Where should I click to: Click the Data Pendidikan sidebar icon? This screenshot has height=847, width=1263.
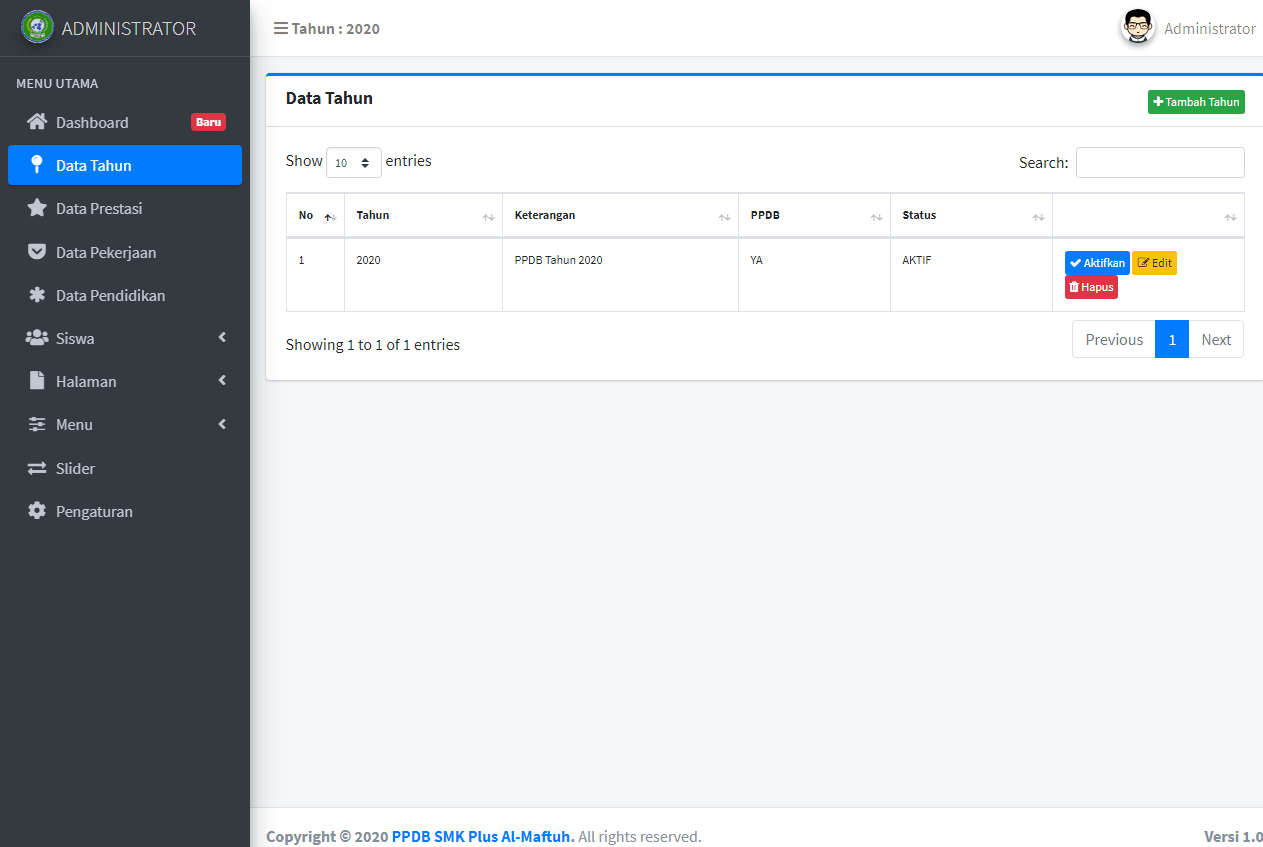(x=37, y=295)
